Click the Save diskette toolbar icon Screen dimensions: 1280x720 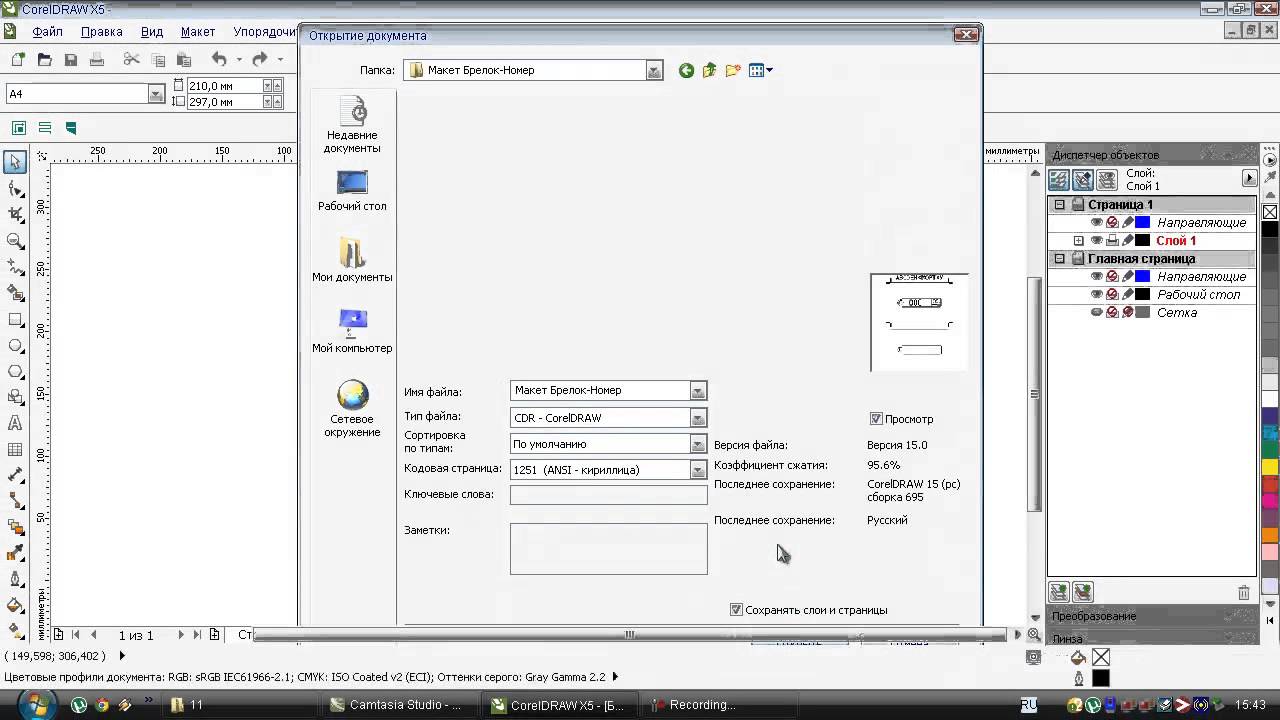pyautogui.click(x=70, y=60)
